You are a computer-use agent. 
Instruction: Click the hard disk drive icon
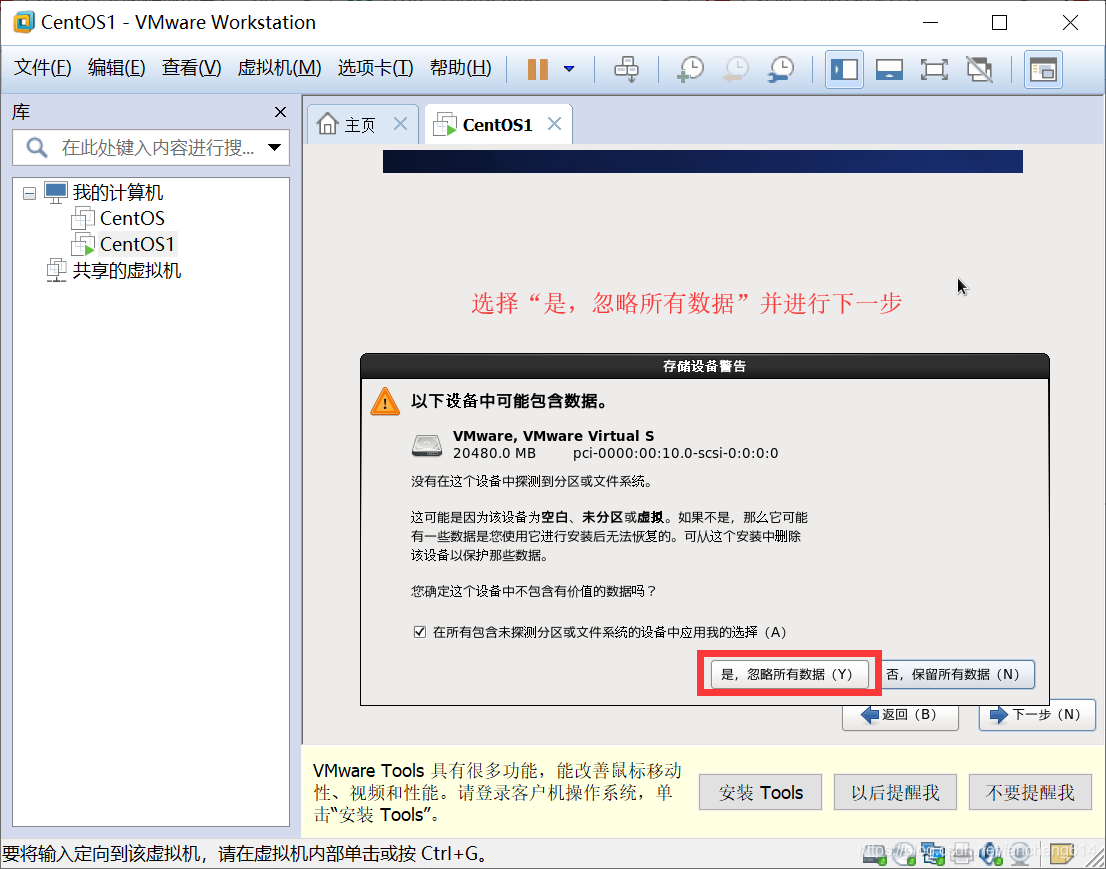(x=427, y=445)
